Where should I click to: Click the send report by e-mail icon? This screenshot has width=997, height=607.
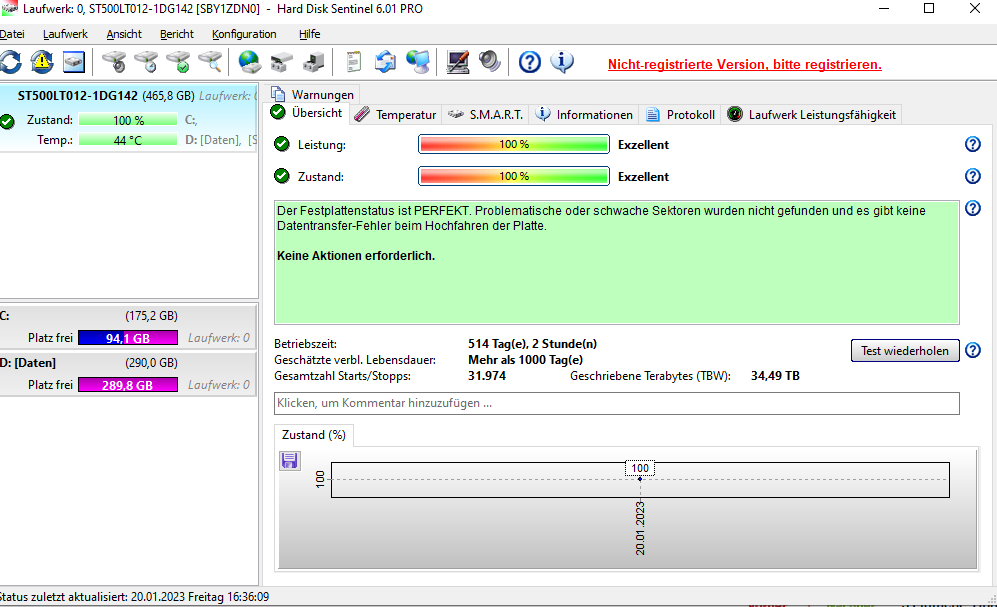pyautogui.click(x=385, y=62)
